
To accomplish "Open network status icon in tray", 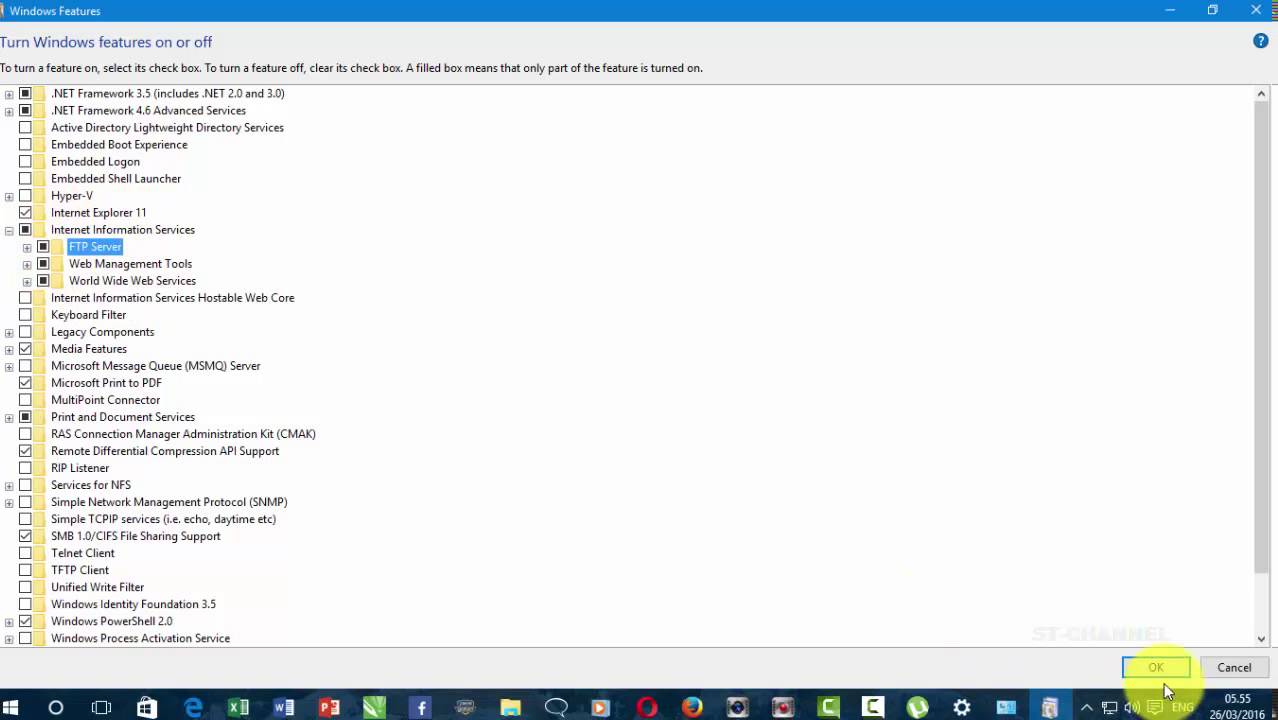I will (x=1109, y=707).
